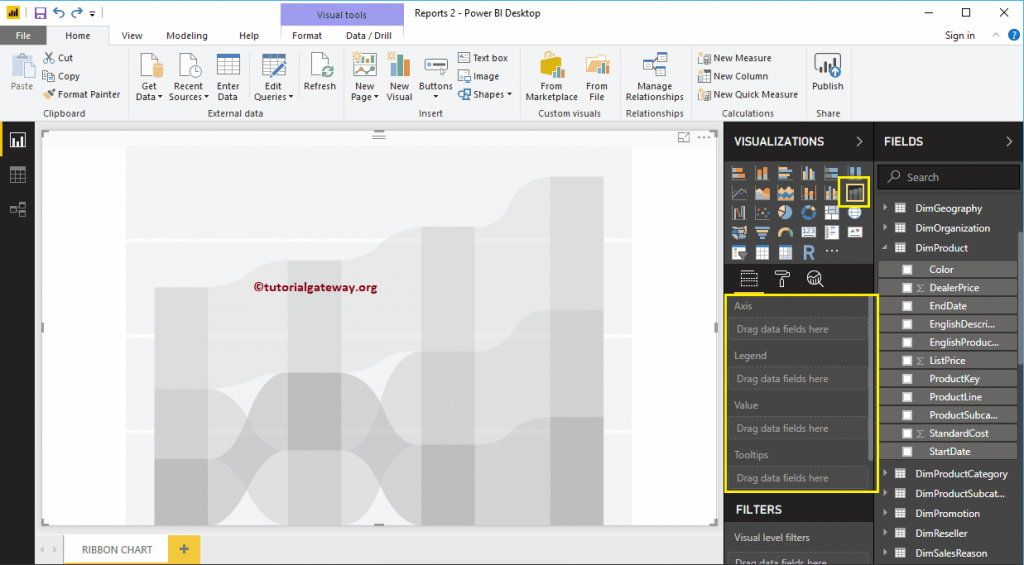Image resolution: width=1024 pixels, height=565 pixels.
Task: Click the Refresh button
Action: point(320,72)
